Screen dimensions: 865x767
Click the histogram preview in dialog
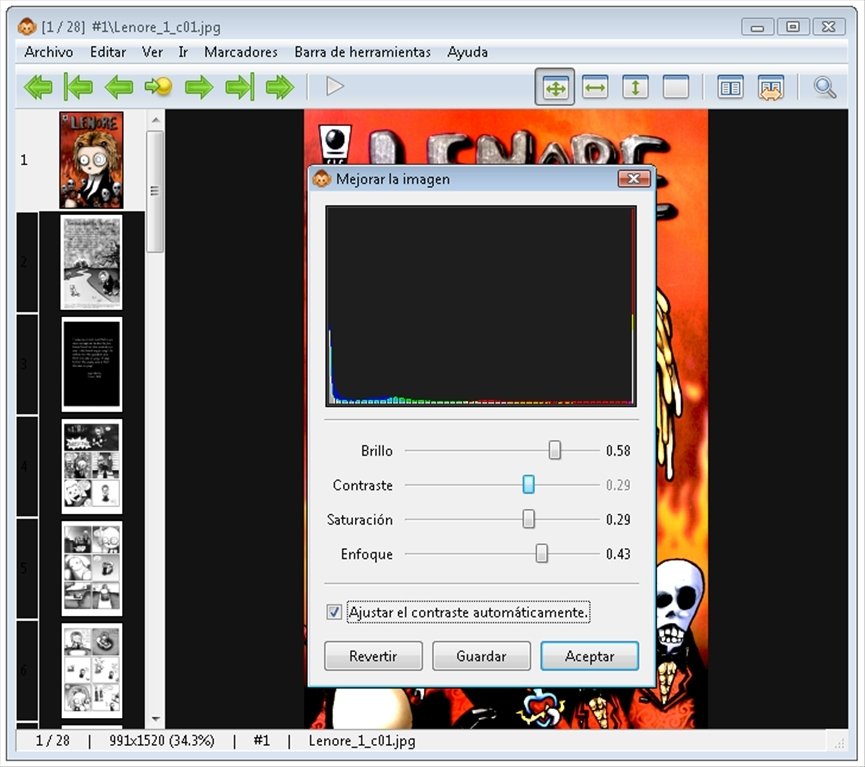pyautogui.click(x=480, y=306)
